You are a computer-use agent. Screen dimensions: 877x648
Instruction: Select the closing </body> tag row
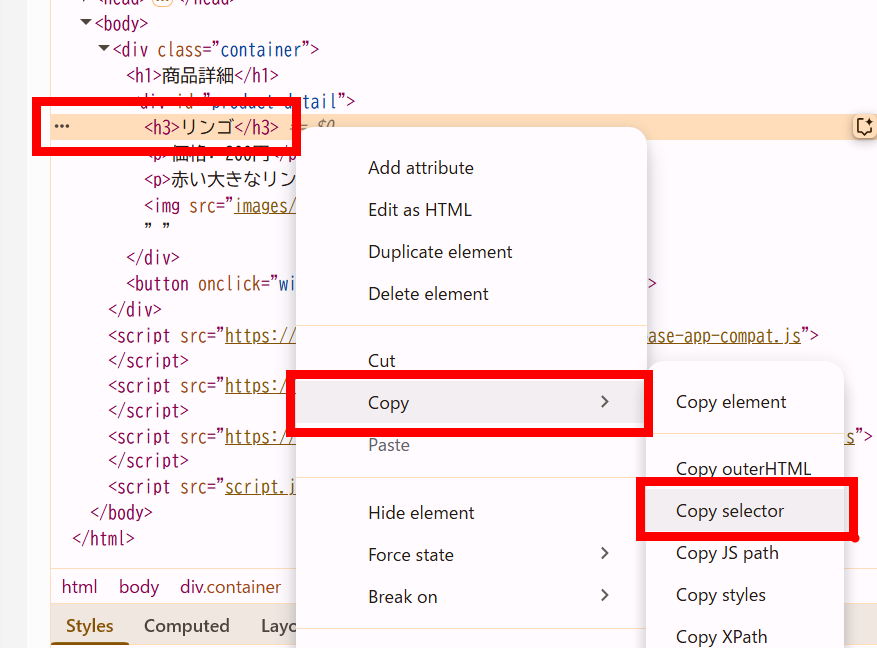coord(121,513)
